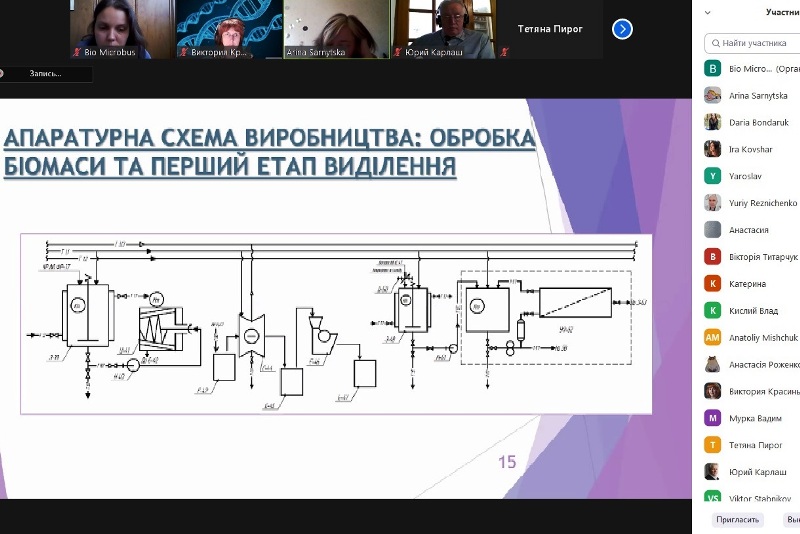Click Ira Kovshar avatar photo
The width and height of the screenshot is (800, 534).
point(712,149)
